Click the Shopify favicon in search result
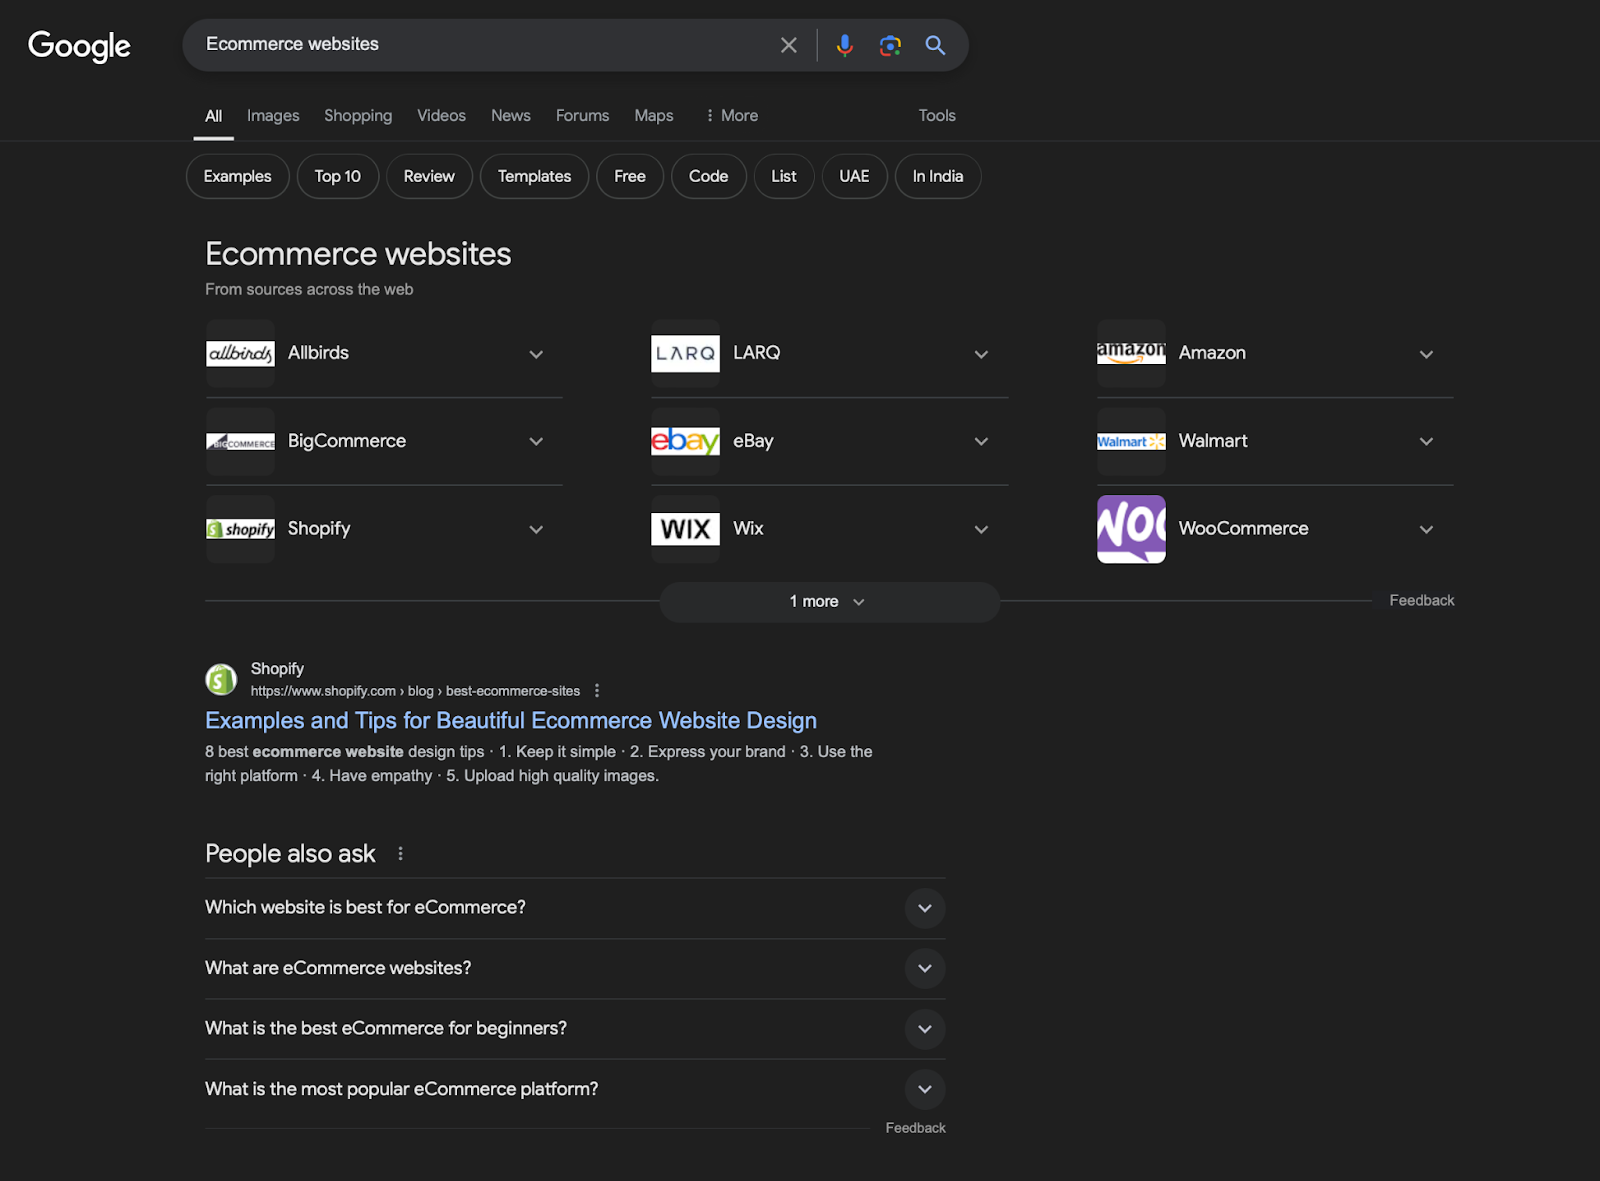Viewport: 1600px width, 1181px height. pyautogui.click(x=221, y=680)
